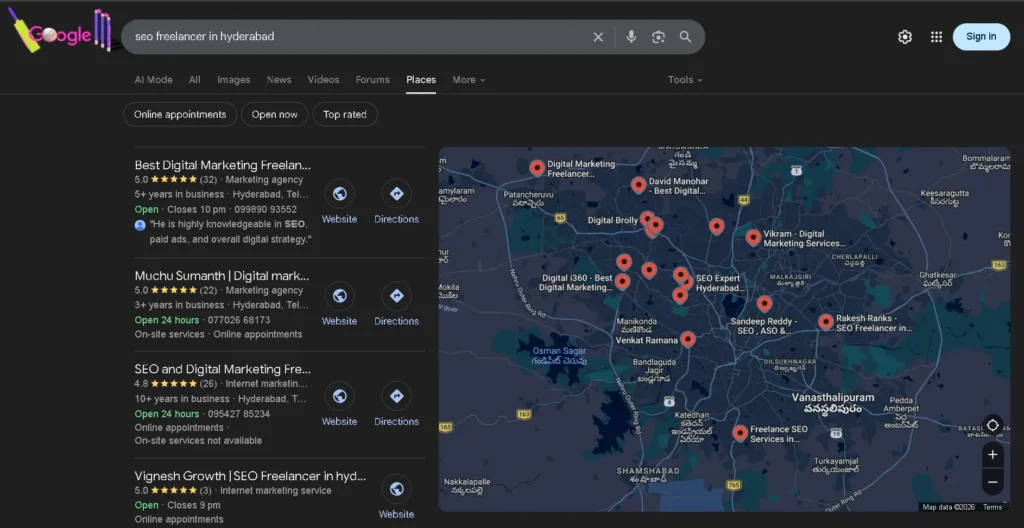Screen dimensions: 1024x528
Task: Switch to the Forums tab
Action: tap(373, 80)
